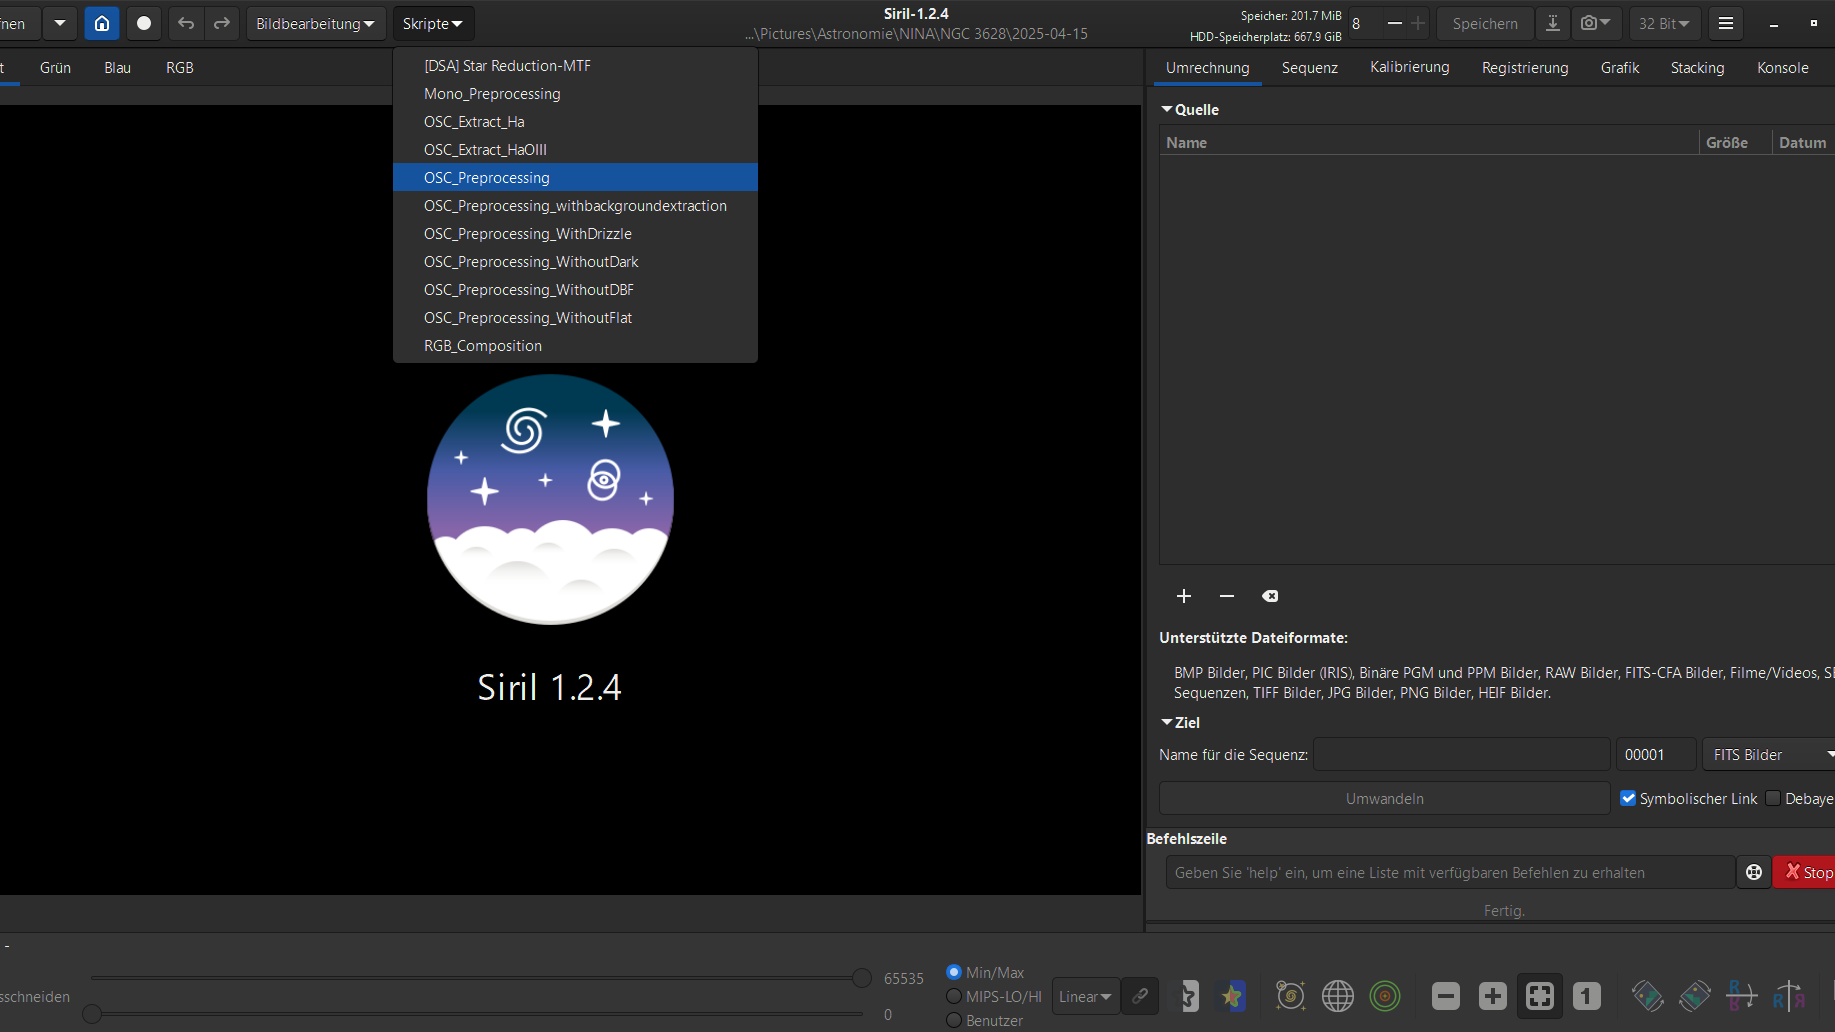Viewport: 1835px width, 1032px height.
Task: Click the help icon beside command line
Action: point(1754,872)
